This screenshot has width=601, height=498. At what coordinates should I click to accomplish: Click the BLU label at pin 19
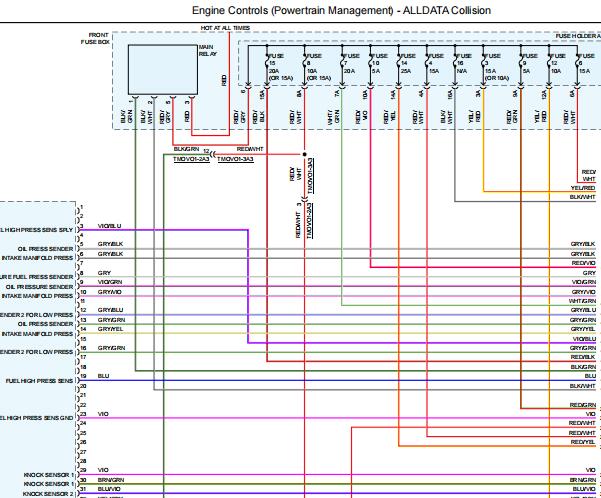pyautogui.click(x=103, y=376)
